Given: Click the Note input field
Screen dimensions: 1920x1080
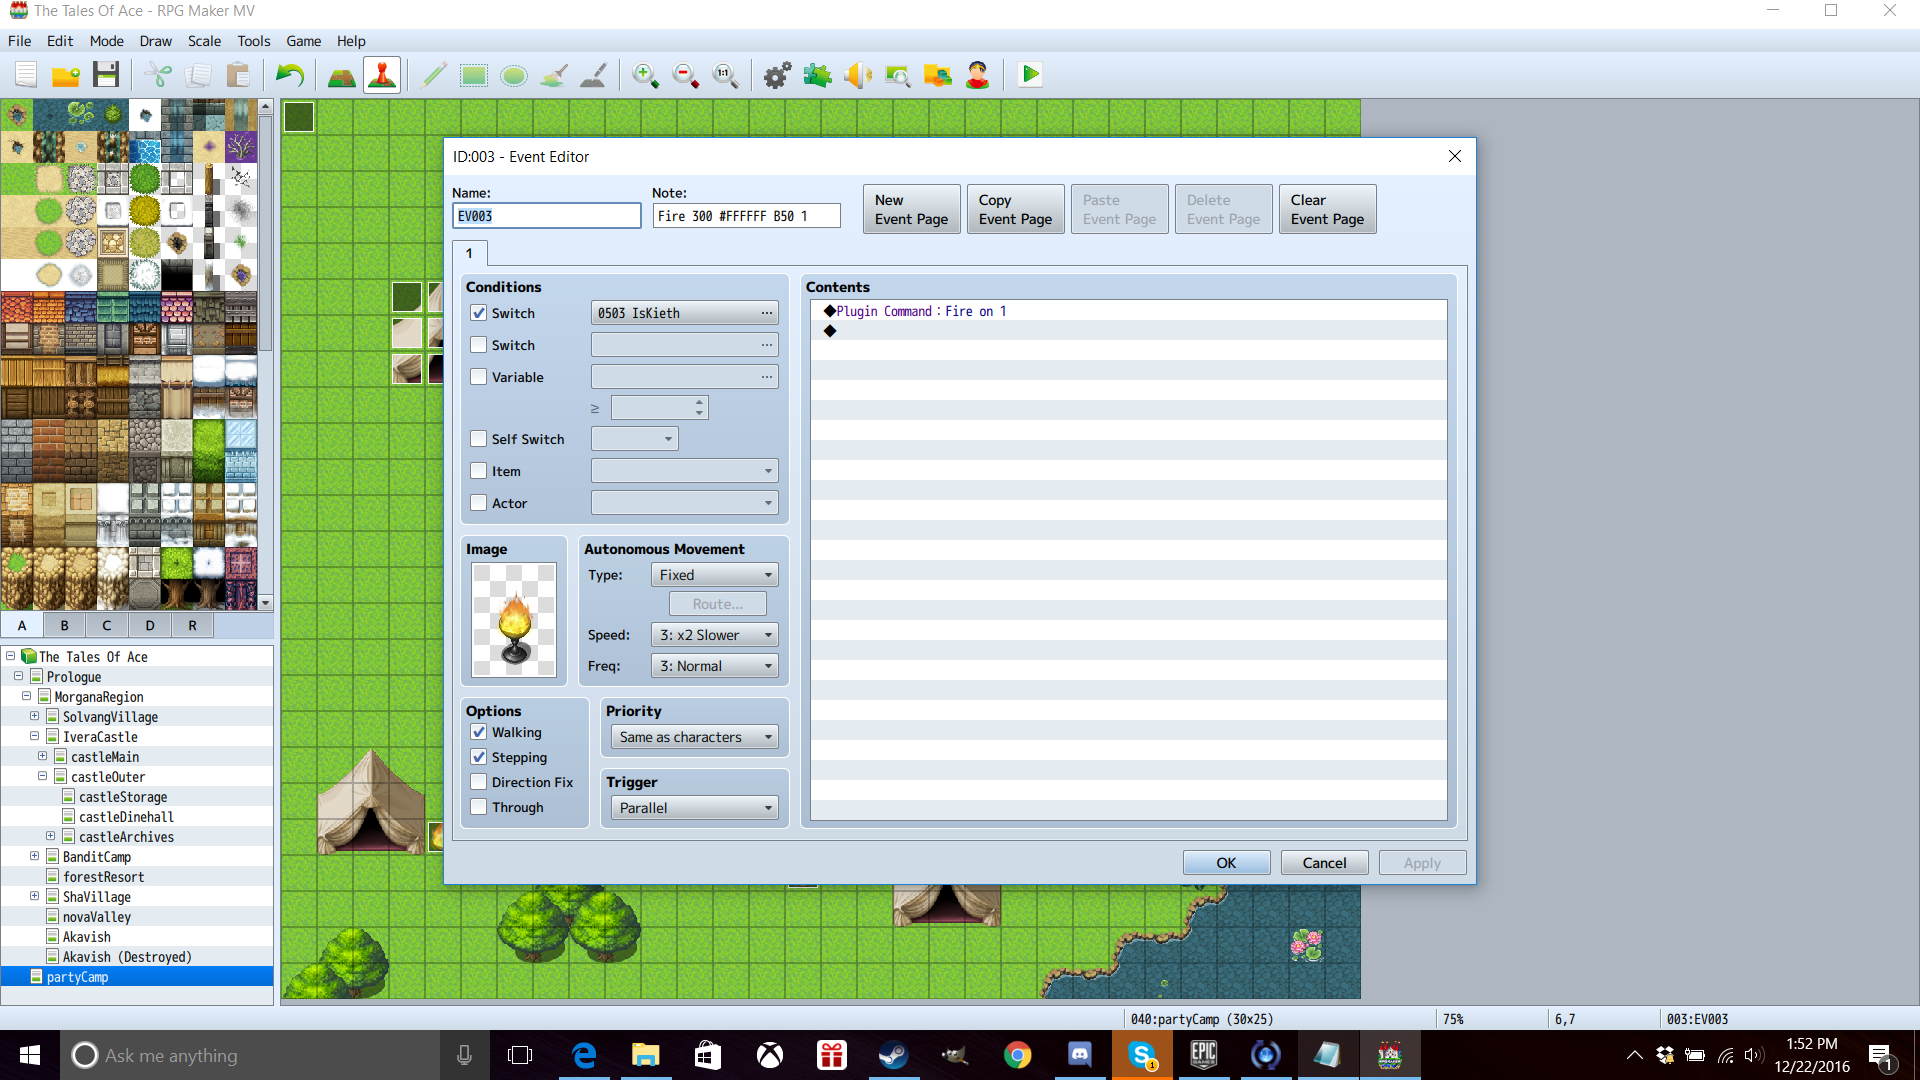Looking at the screenshot, I should tap(747, 216).
